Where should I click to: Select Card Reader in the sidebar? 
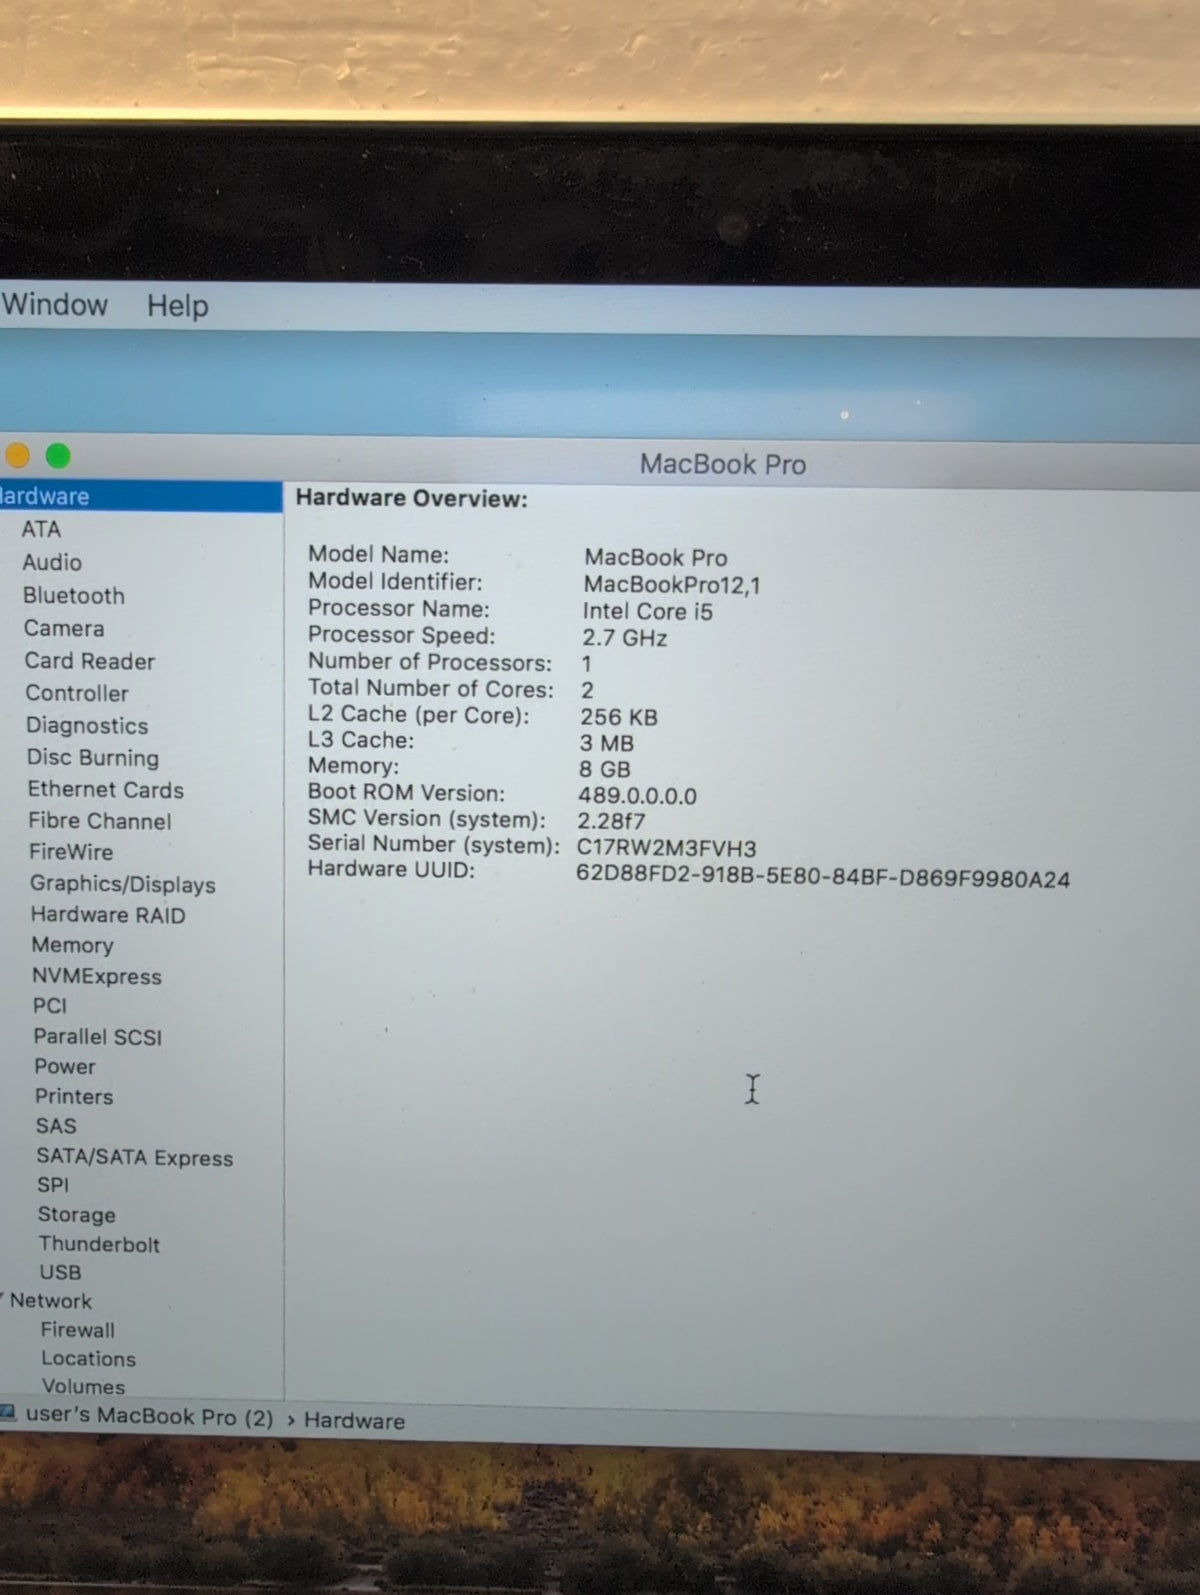90,661
